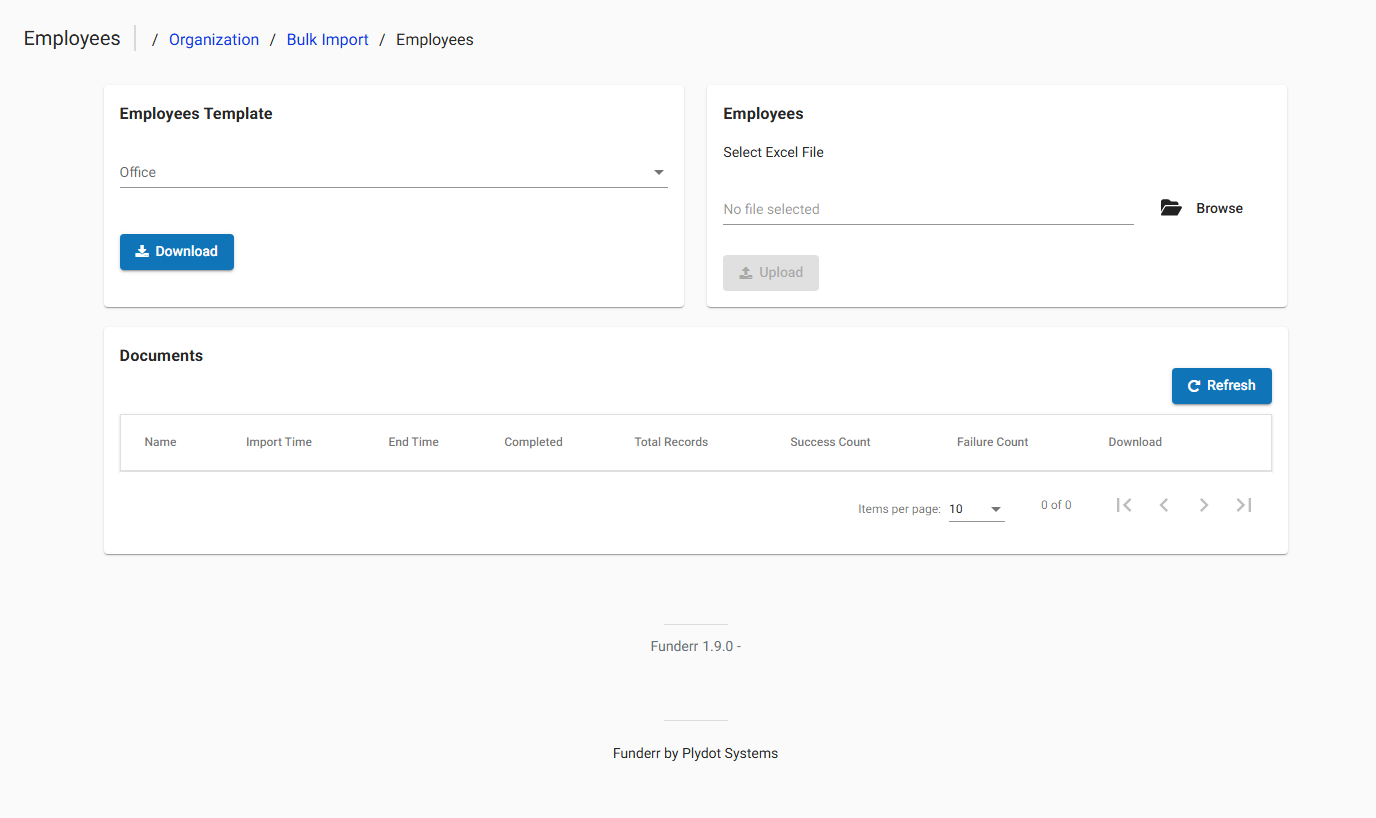Jump to the first page of Documents
The height and width of the screenshot is (818, 1376).
(1124, 505)
